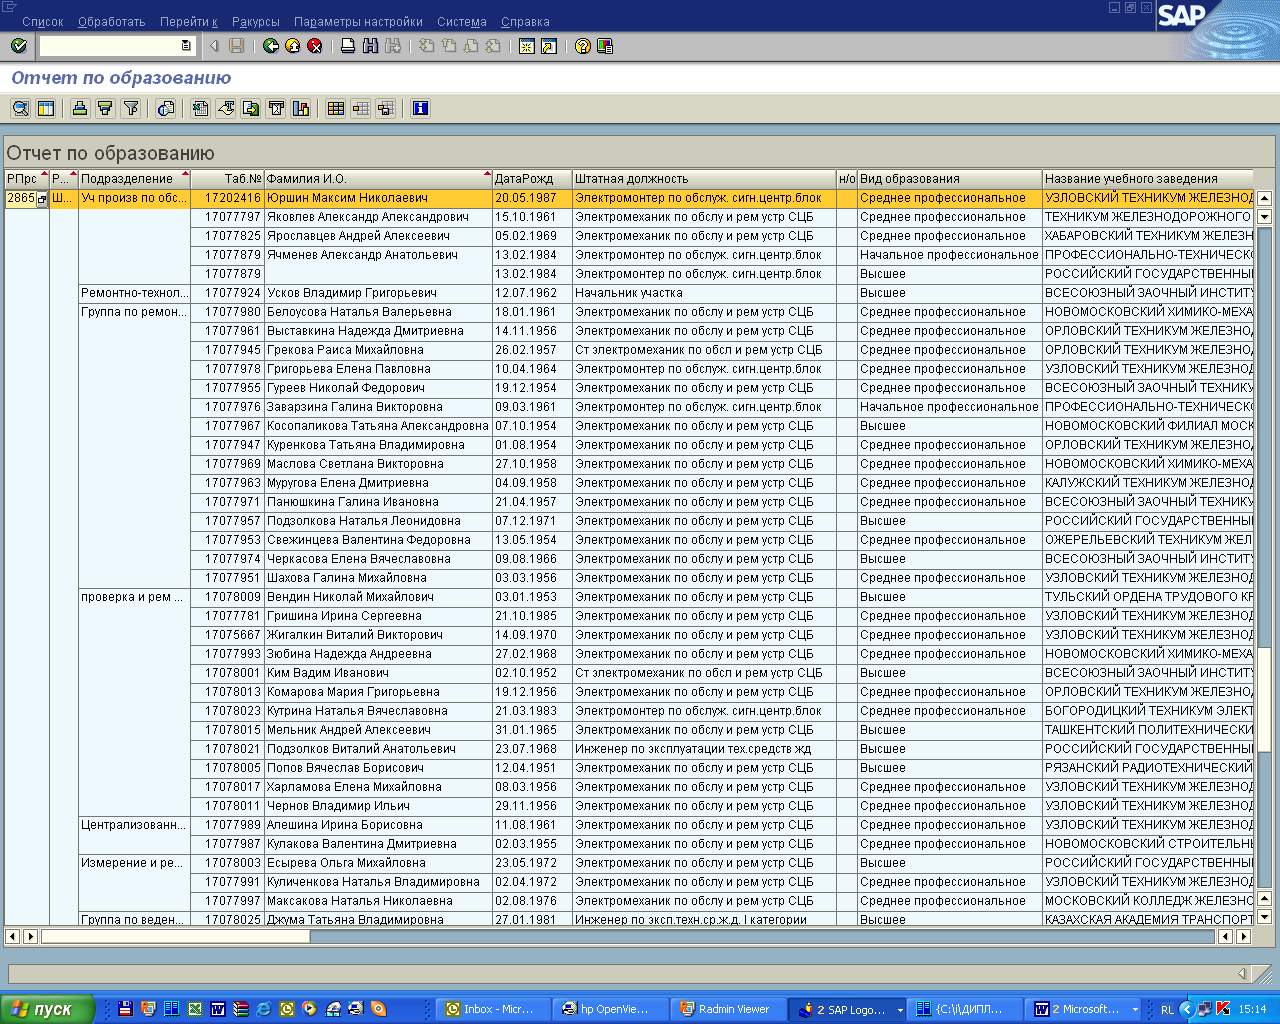Click the yellow Exit arrow icon
The height and width of the screenshot is (1024, 1280).
(293, 46)
